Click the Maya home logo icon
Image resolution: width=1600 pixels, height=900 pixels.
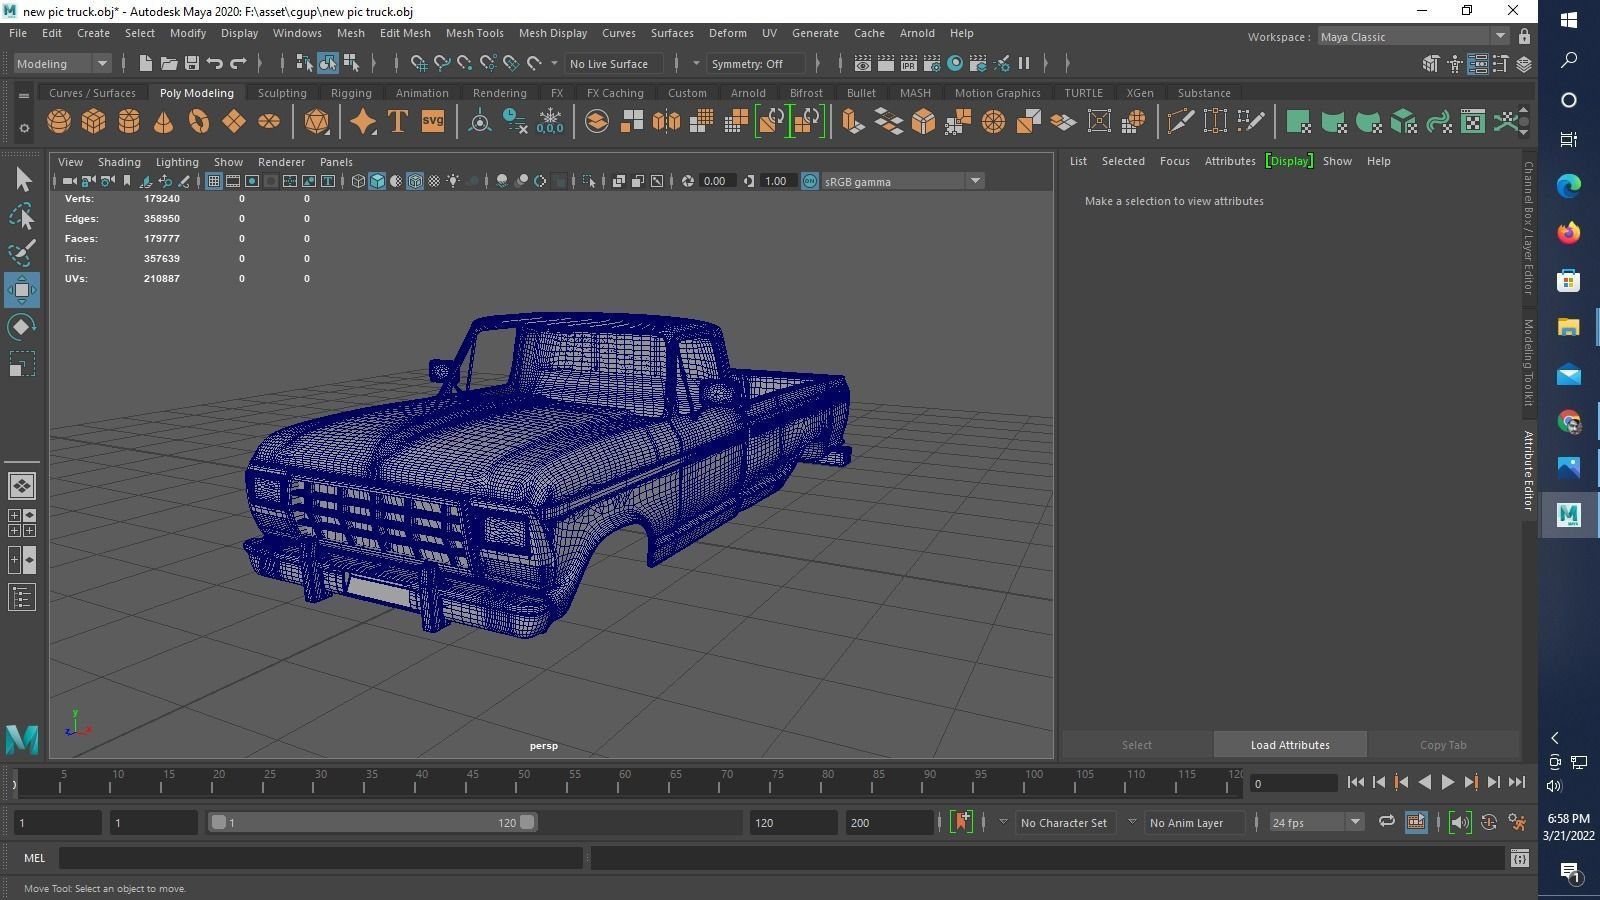pos(22,739)
